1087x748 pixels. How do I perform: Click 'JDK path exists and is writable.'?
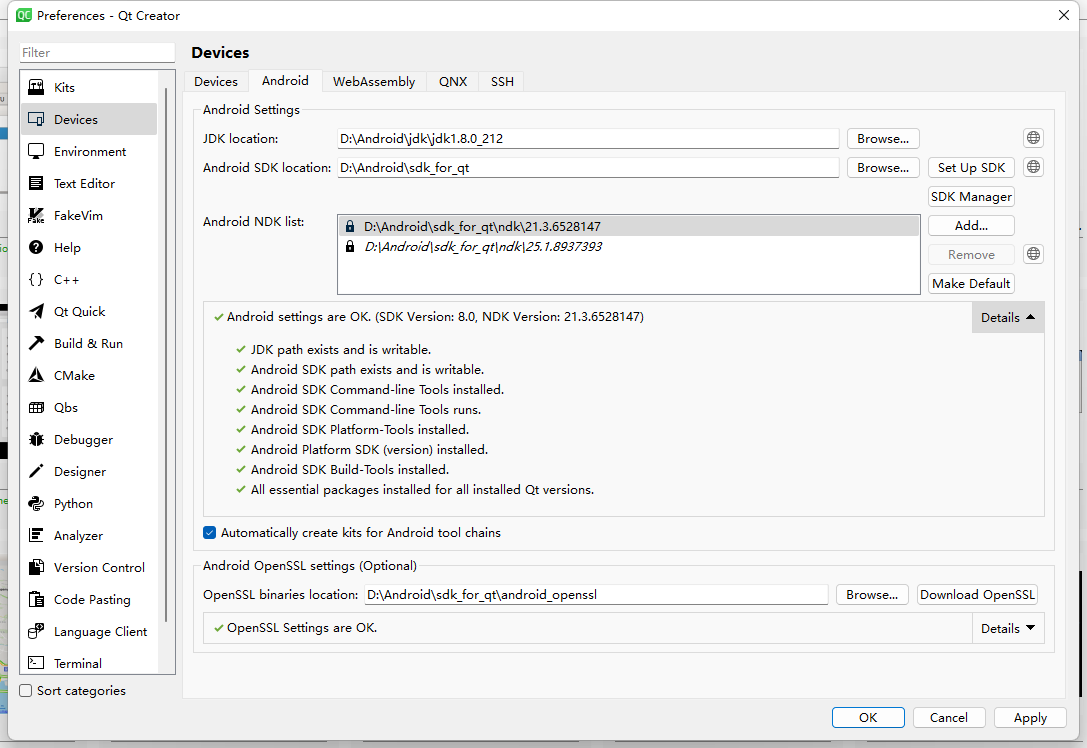coord(340,349)
